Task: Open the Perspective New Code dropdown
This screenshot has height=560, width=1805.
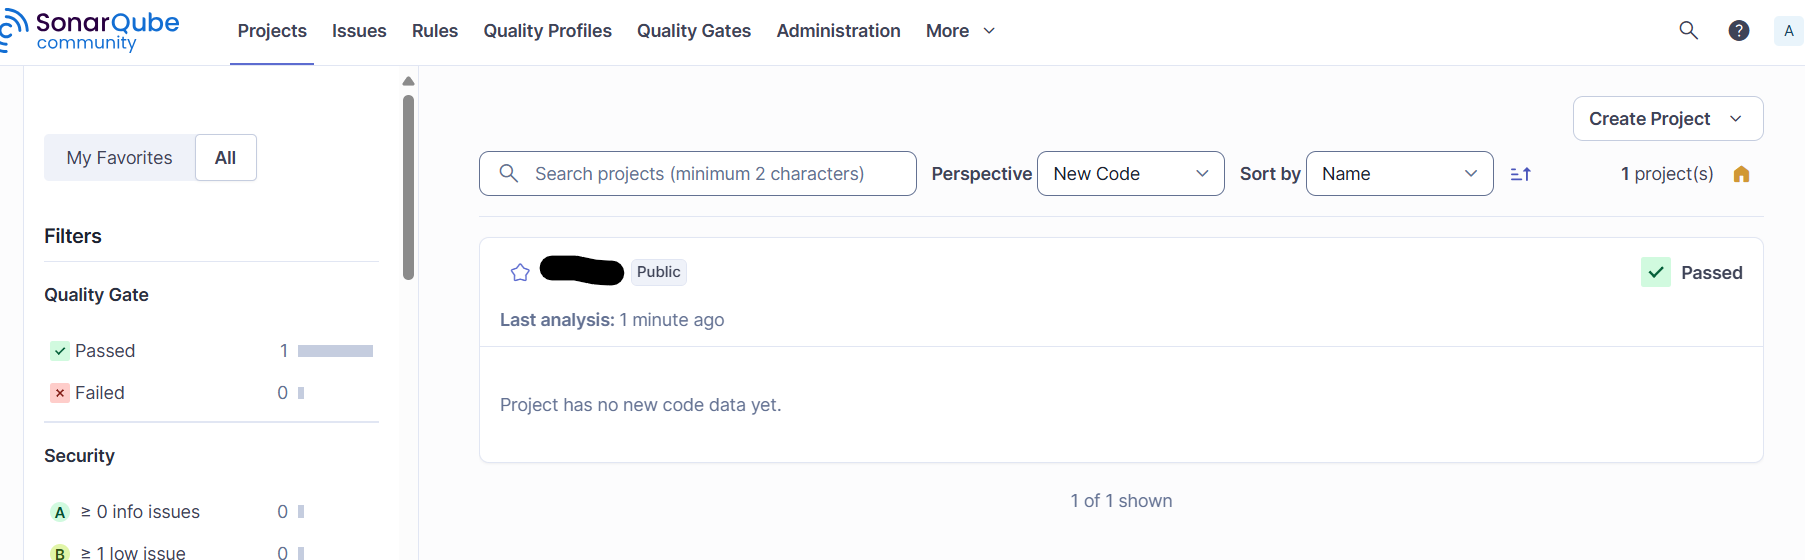Action: (1130, 174)
